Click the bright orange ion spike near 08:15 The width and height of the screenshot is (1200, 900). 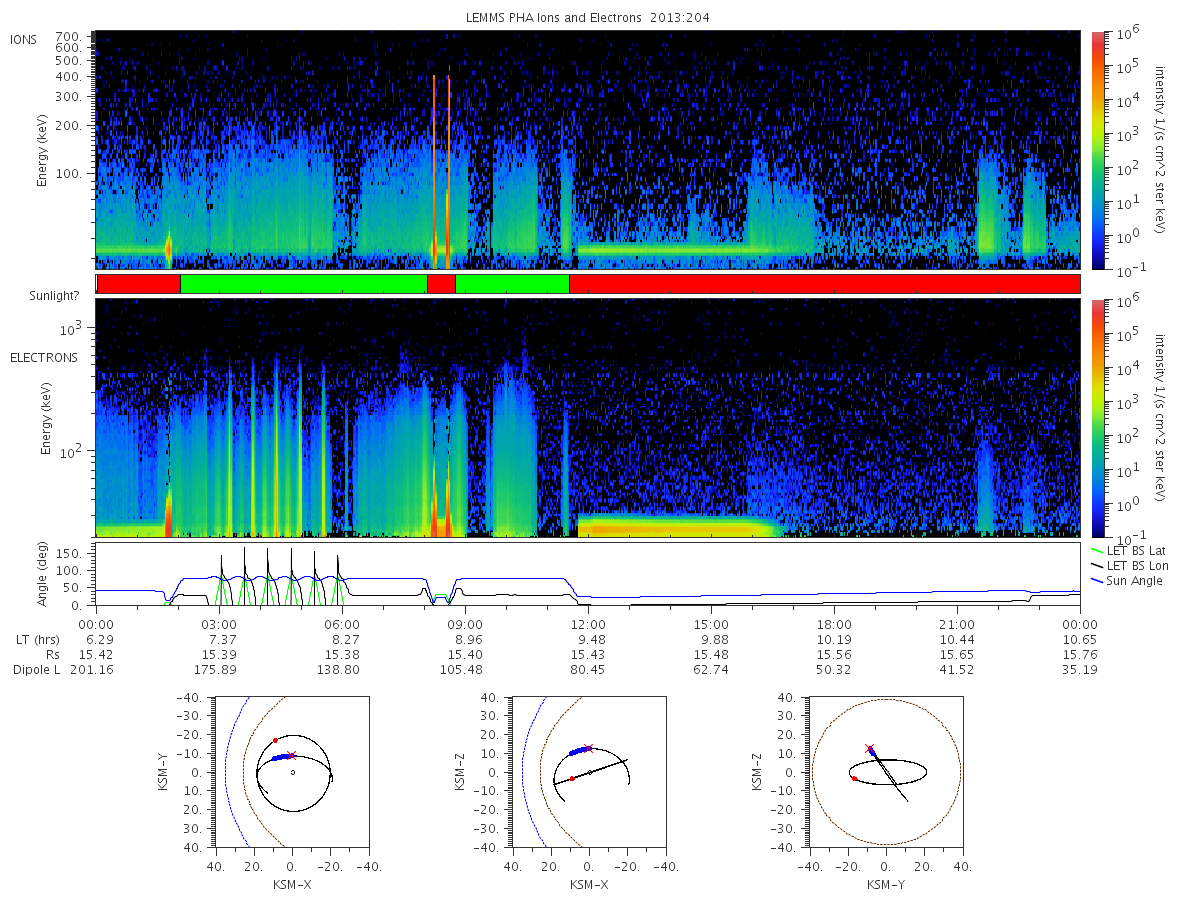tap(434, 165)
